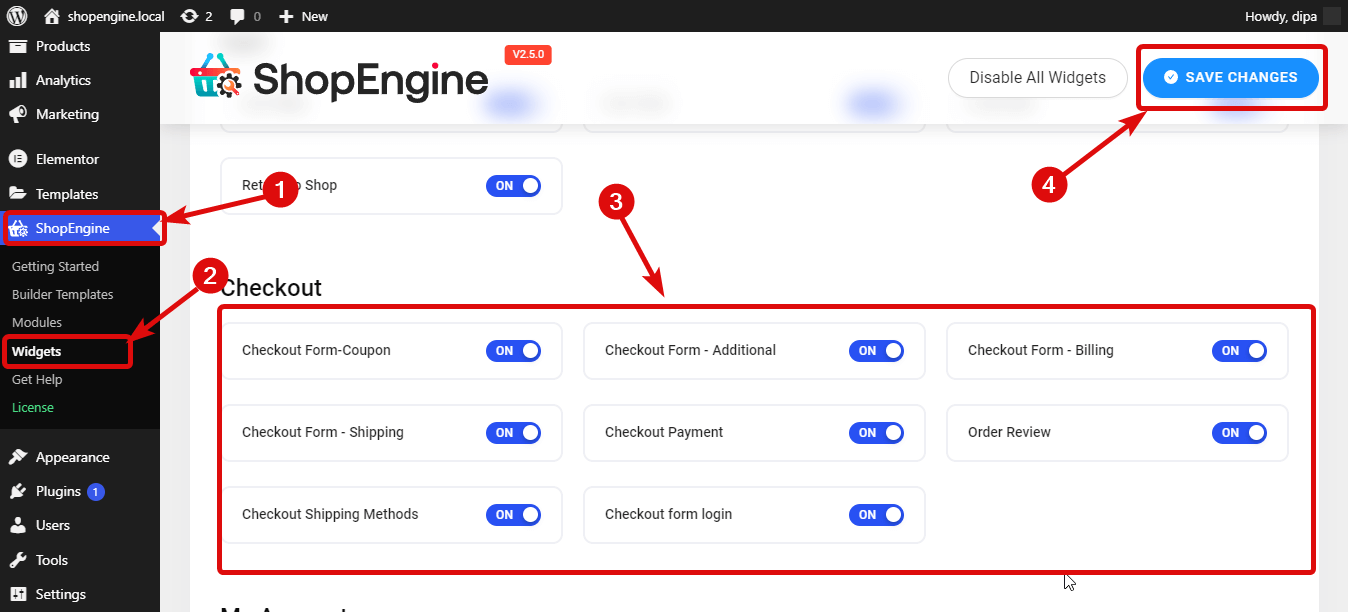The image size is (1348, 612).
Task: Disable the Checkout Form - Billing widget
Action: point(1239,351)
